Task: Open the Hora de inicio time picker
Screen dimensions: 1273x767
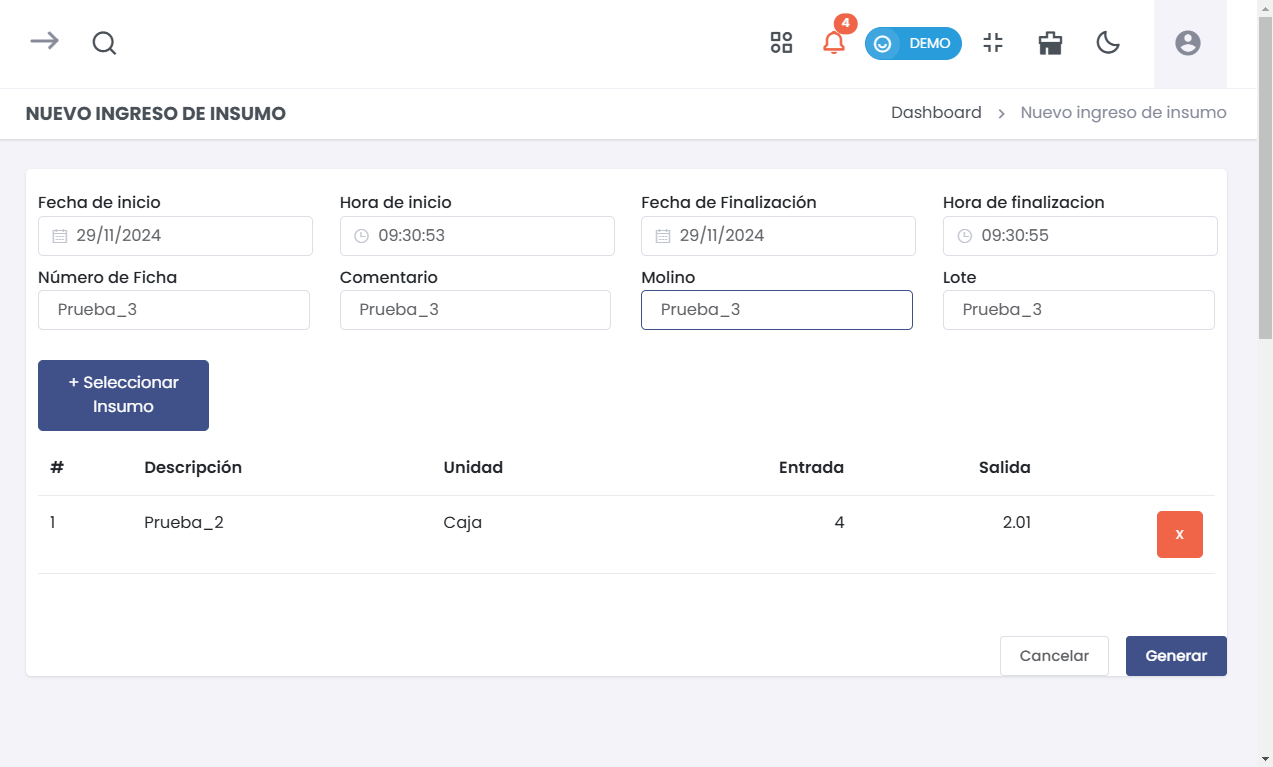Action: [477, 236]
